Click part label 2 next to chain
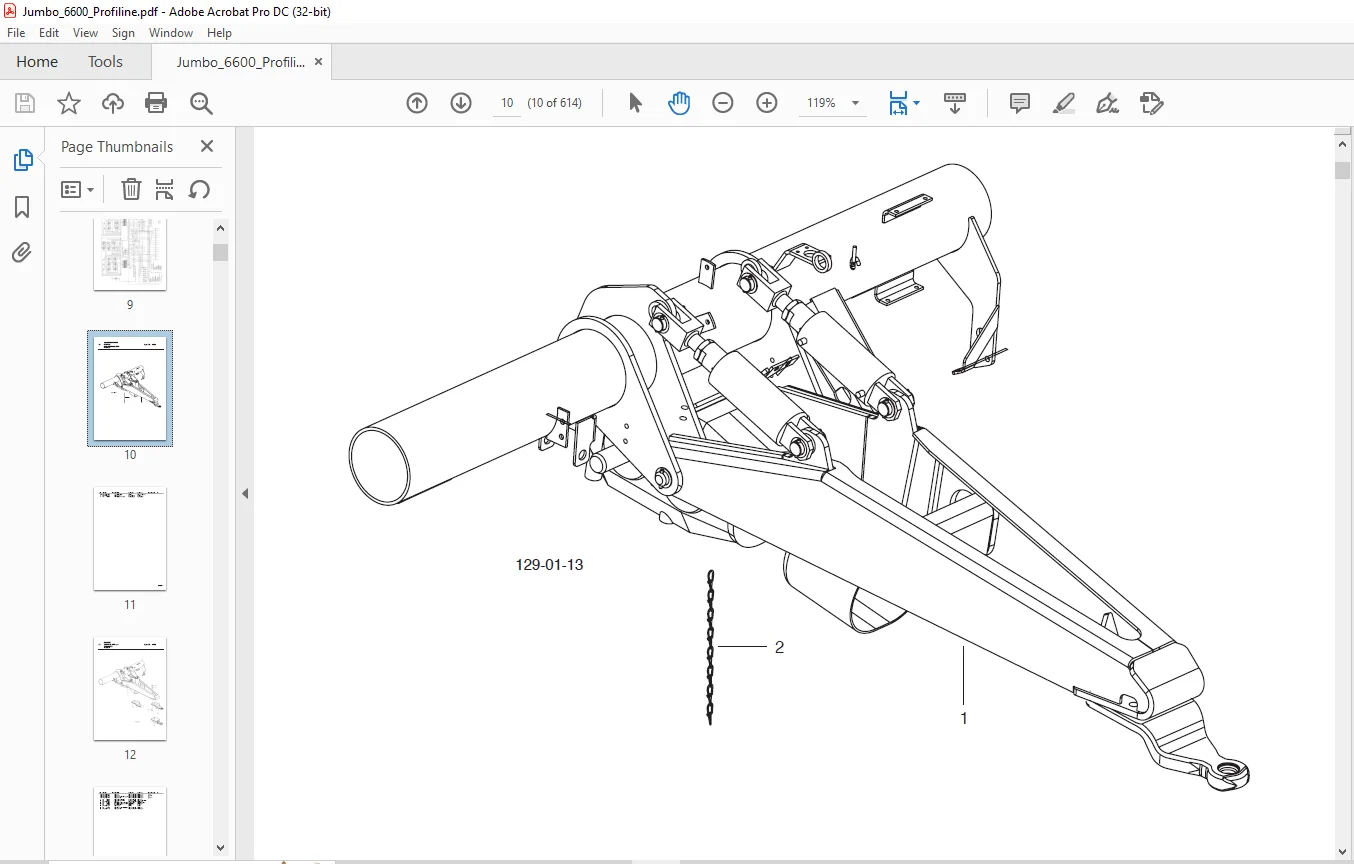The image size is (1354, 864). 780,647
